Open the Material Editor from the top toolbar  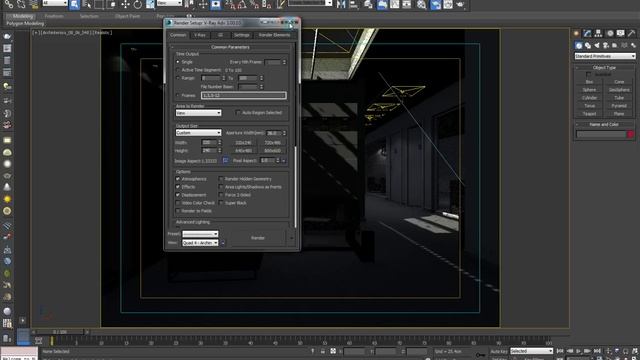click(x=422, y=4)
